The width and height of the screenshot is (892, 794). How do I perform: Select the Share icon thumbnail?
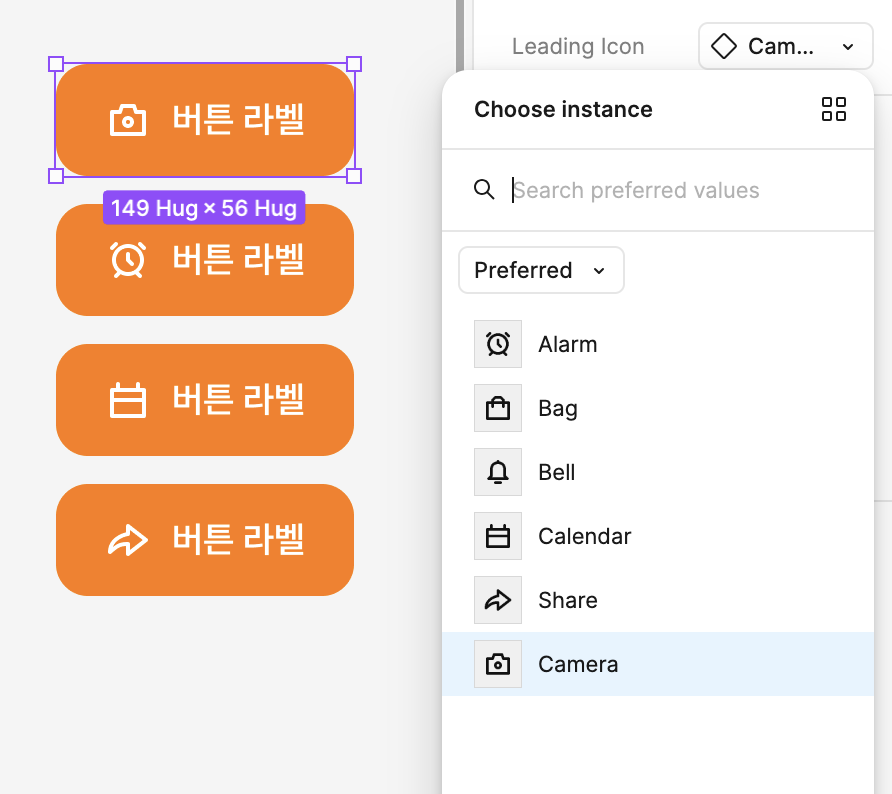coord(498,600)
